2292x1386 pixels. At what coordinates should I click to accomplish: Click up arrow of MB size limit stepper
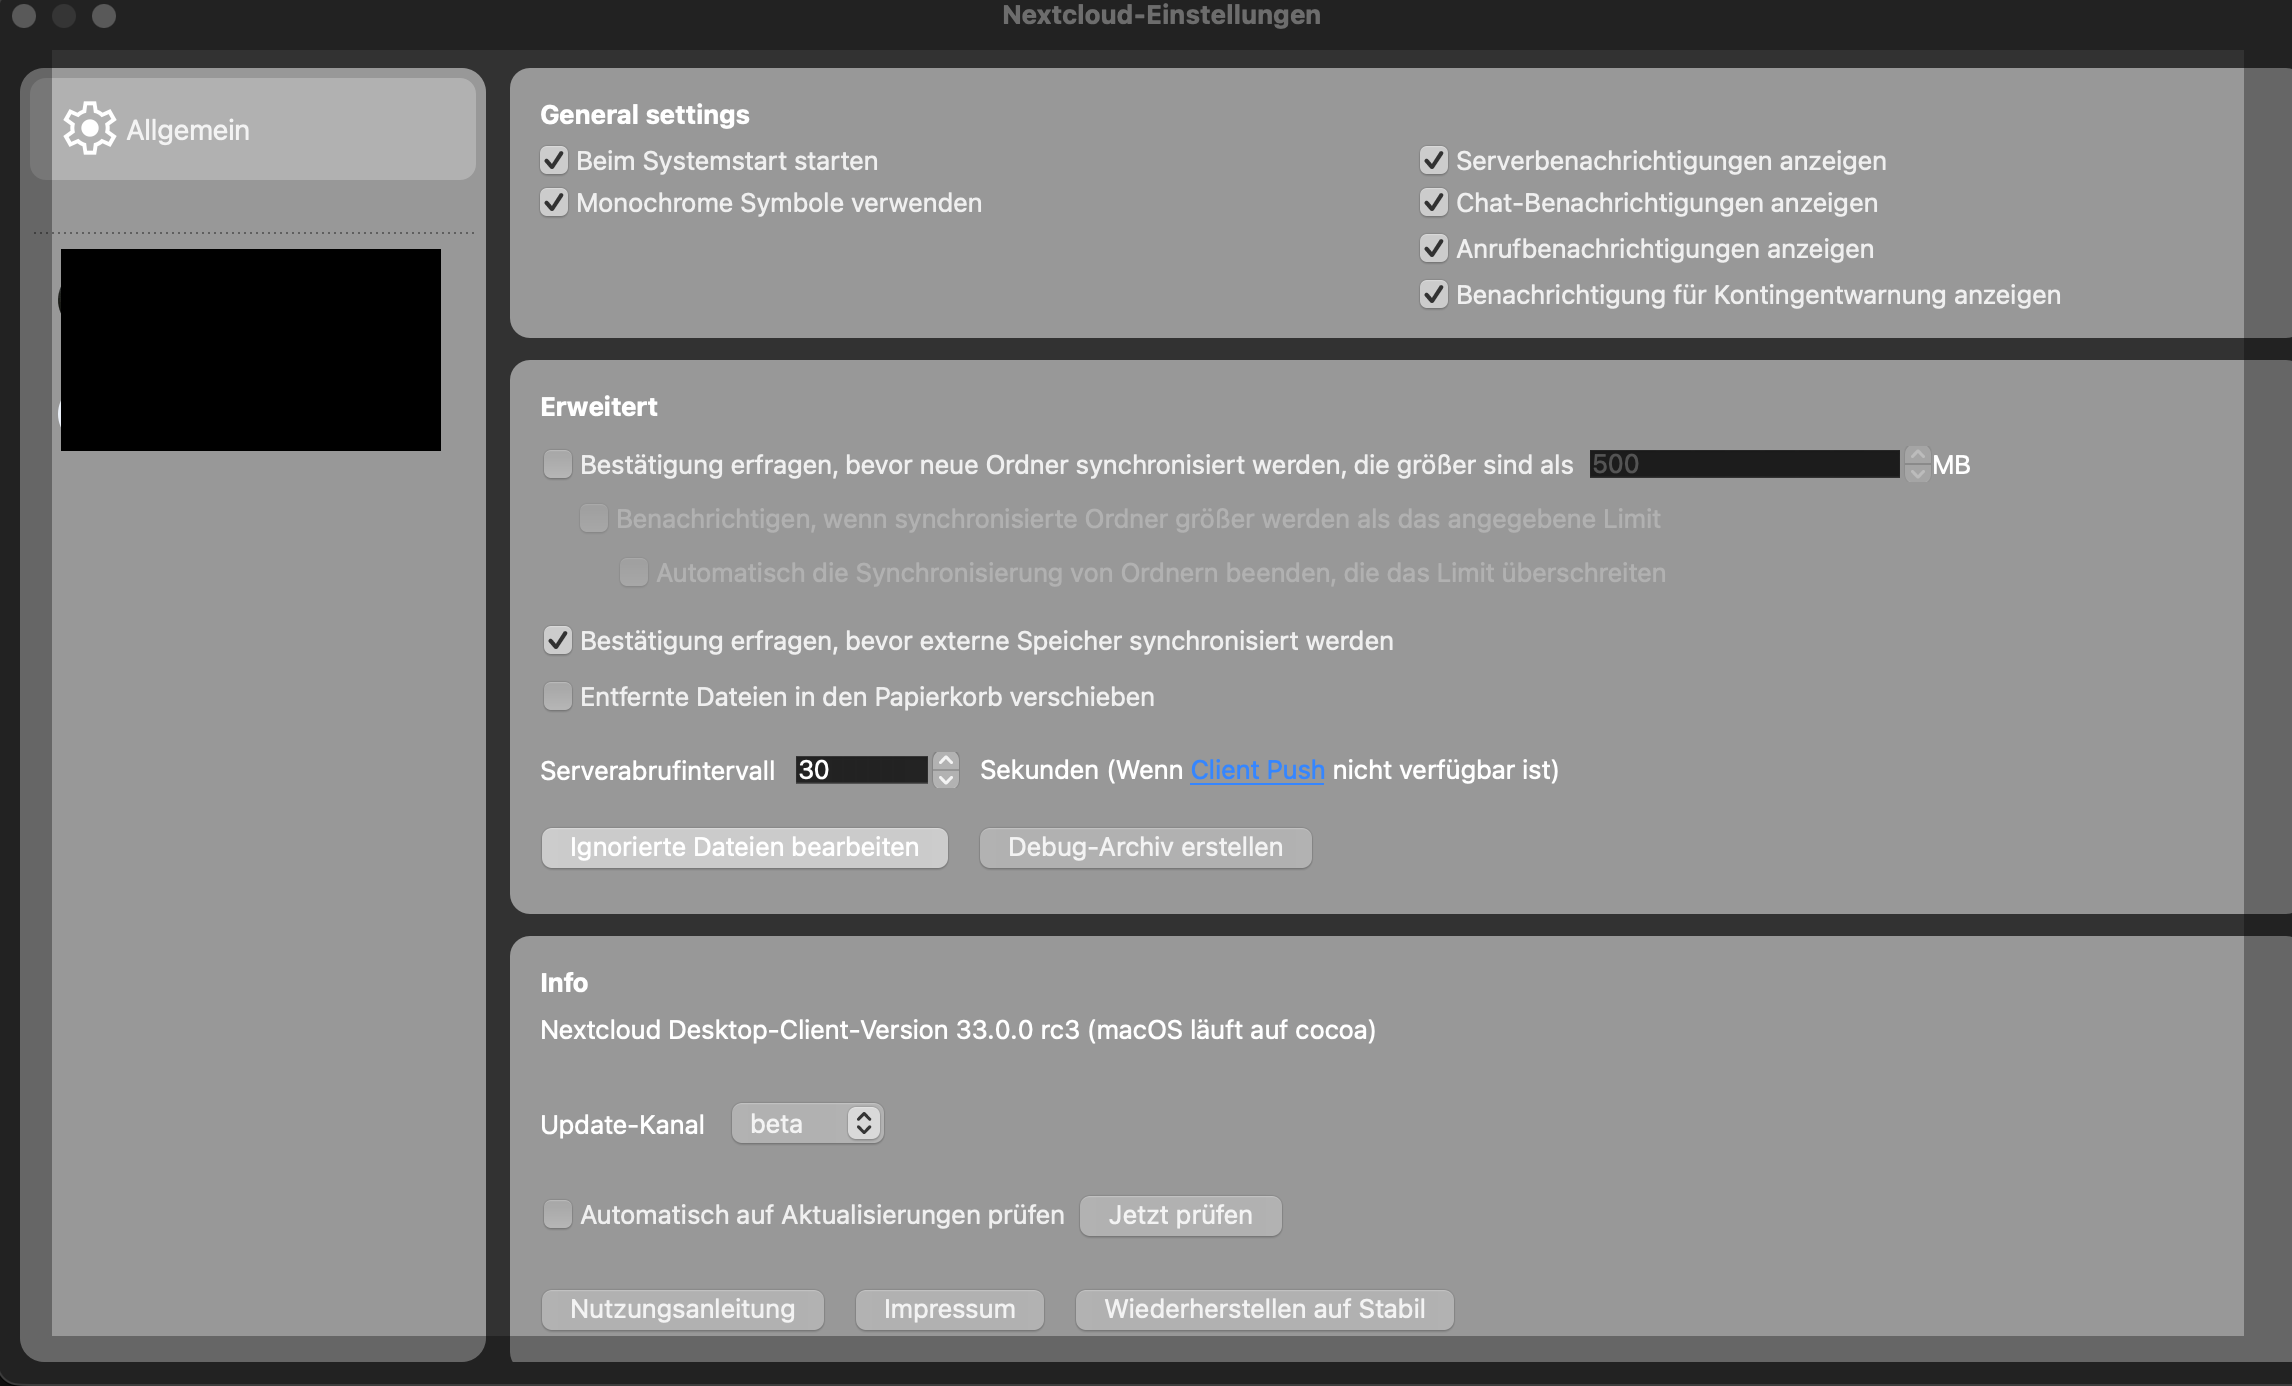(x=1917, y=455)
